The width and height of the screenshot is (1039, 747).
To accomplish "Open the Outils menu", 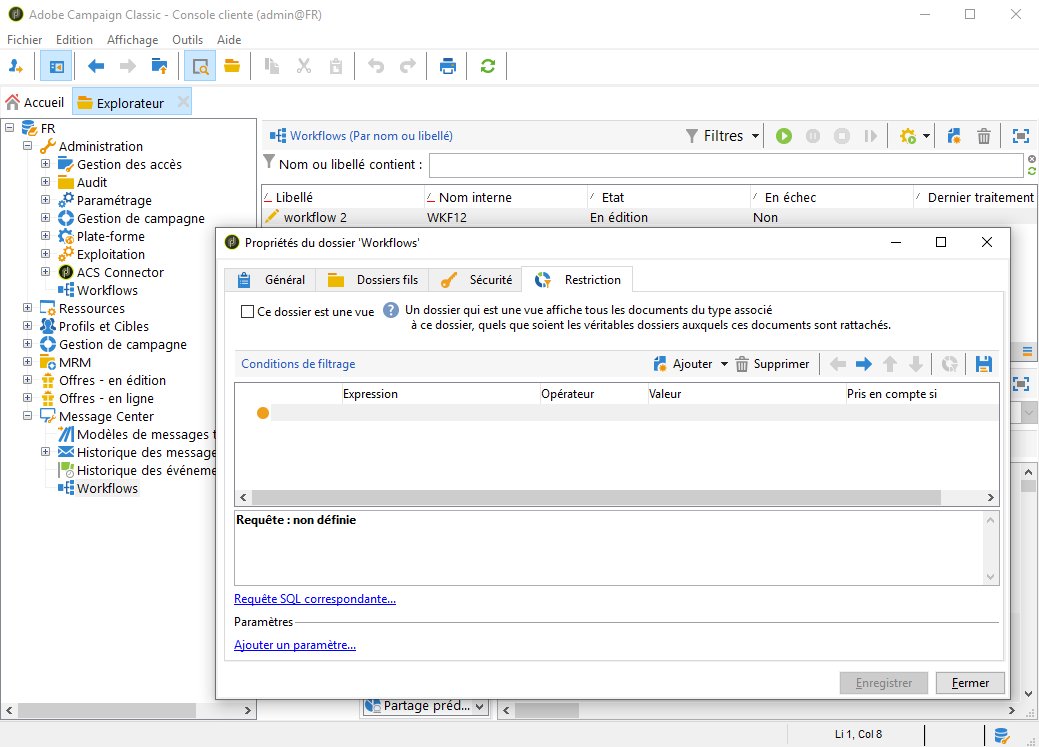I will pos(188,40).
